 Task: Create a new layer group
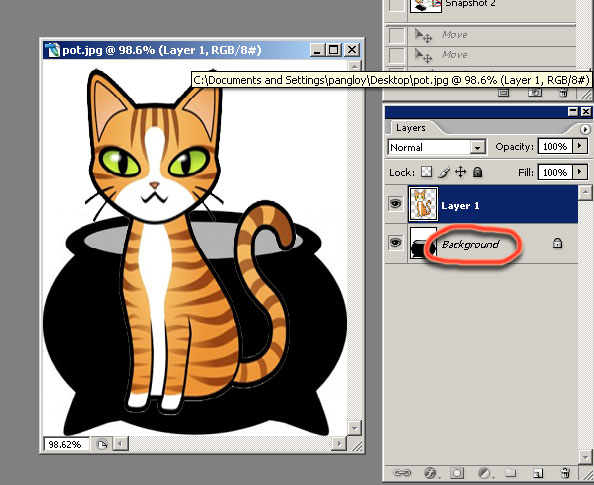(510, 472)
